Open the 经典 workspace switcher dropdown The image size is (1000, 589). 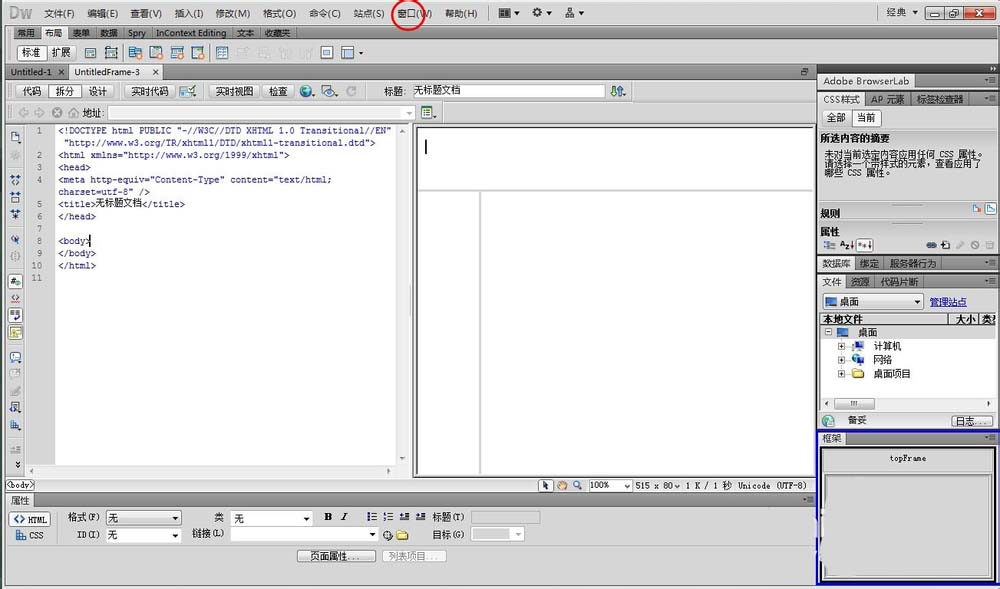tap(902, 13)
